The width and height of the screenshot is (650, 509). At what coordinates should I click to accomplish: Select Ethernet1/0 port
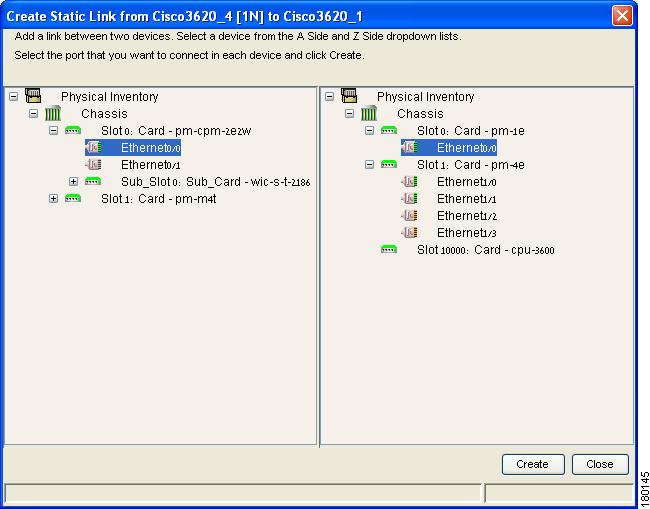(x=467, y=182)
